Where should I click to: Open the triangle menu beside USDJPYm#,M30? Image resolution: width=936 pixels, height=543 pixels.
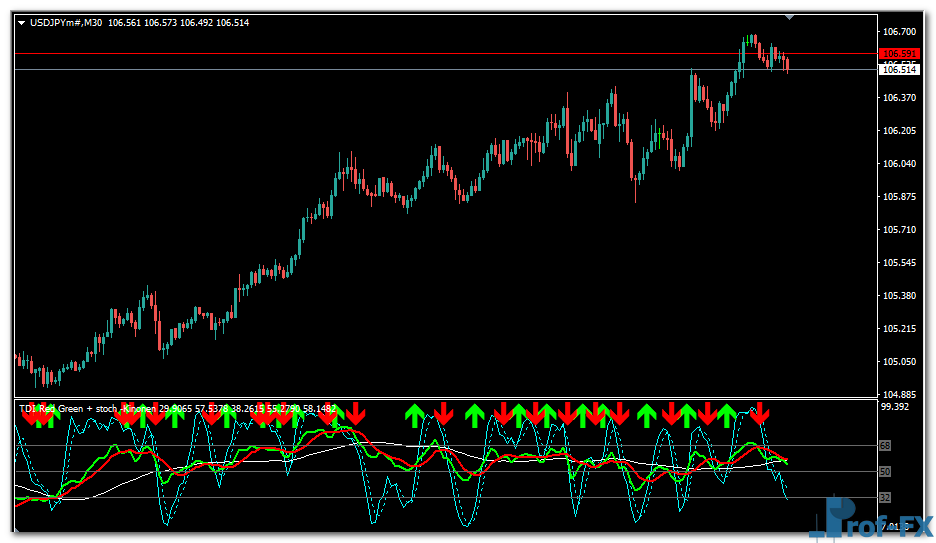point(22,22)
